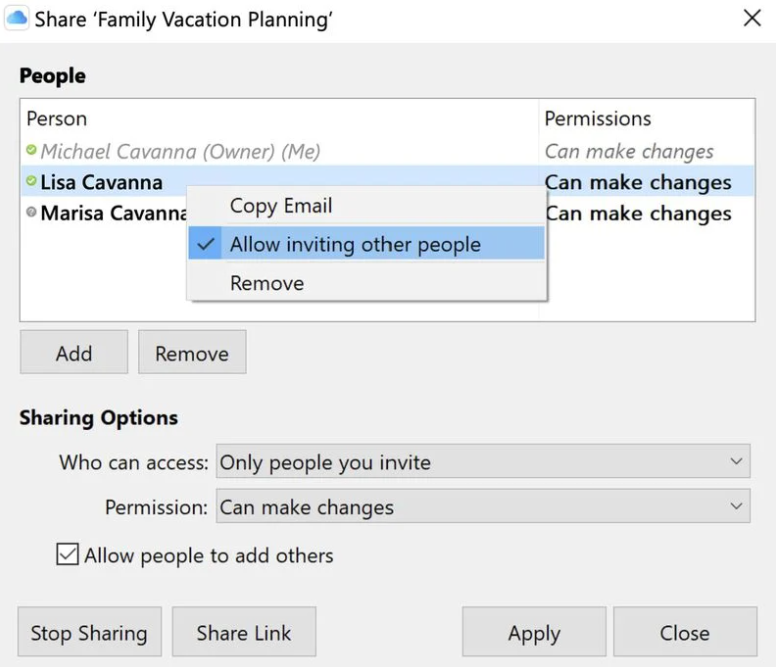Click the Stop Sharing button
The height and width of the screenshot is (667, 776).
[x=89, y=633]
